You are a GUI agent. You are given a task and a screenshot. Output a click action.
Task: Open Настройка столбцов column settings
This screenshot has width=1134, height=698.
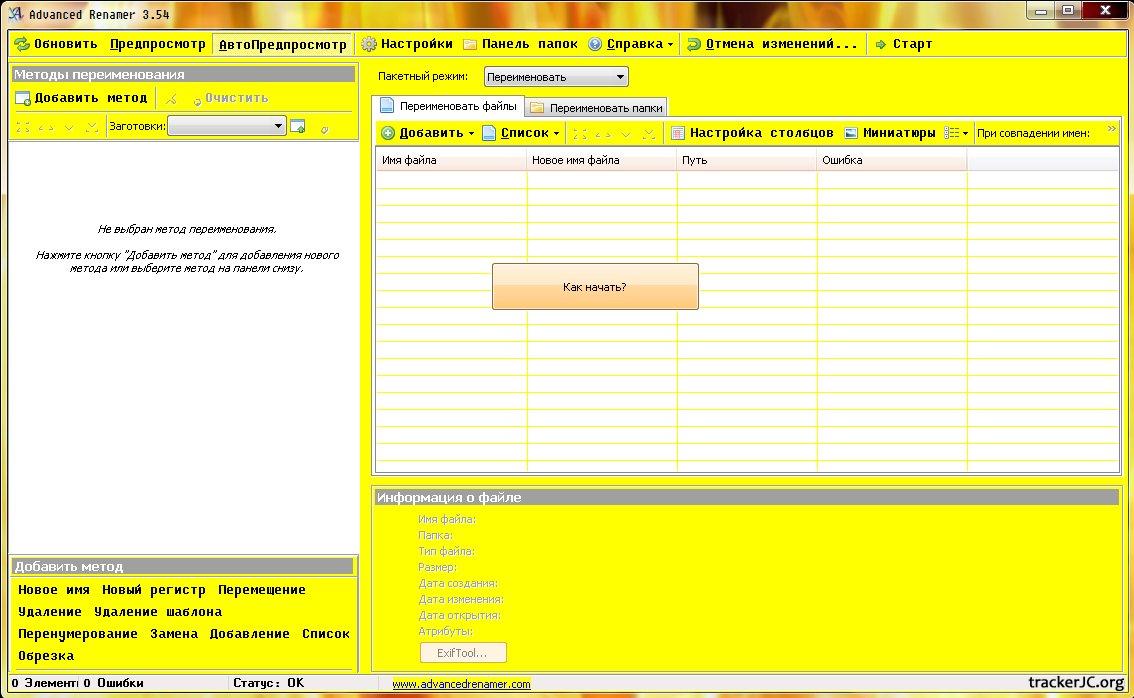pyautogui.click(x=751, y=133)
